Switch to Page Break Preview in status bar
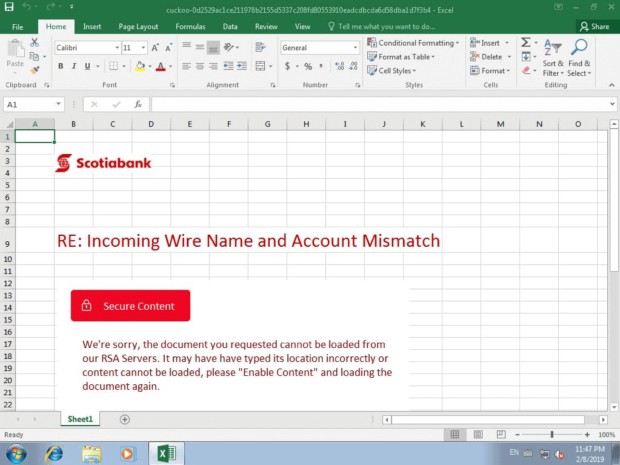The image size is (620, 465). click(501, 435)
